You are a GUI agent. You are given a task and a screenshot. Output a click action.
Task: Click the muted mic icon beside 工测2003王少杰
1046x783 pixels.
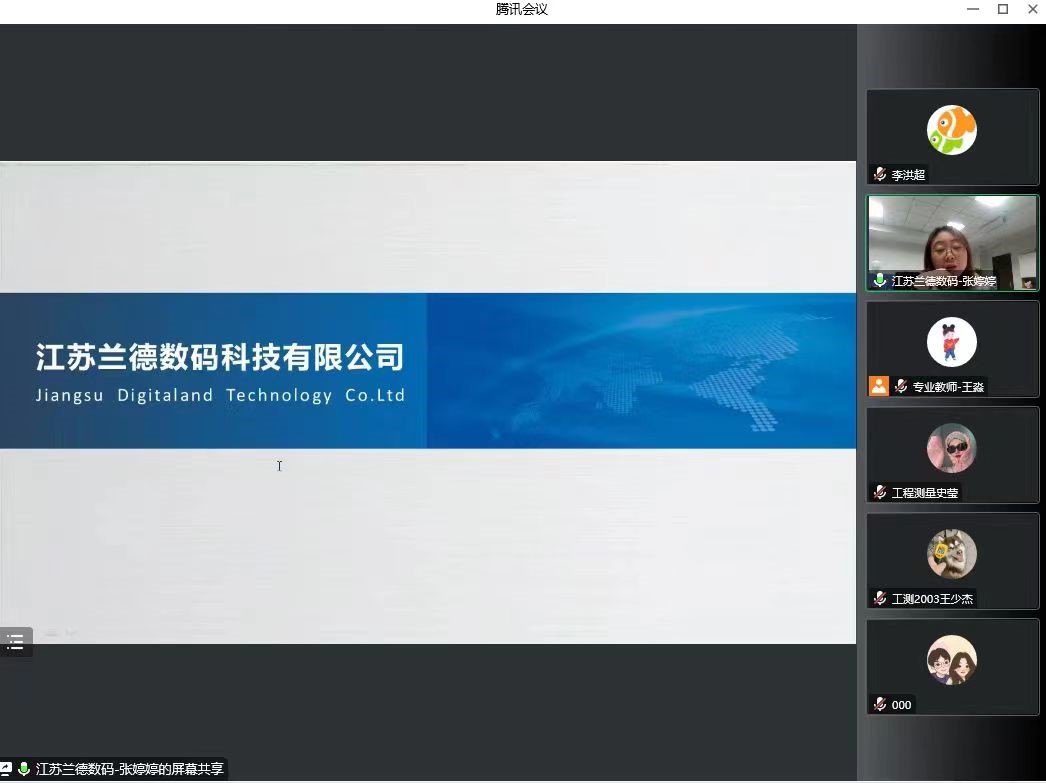click(x=879, y=598)
